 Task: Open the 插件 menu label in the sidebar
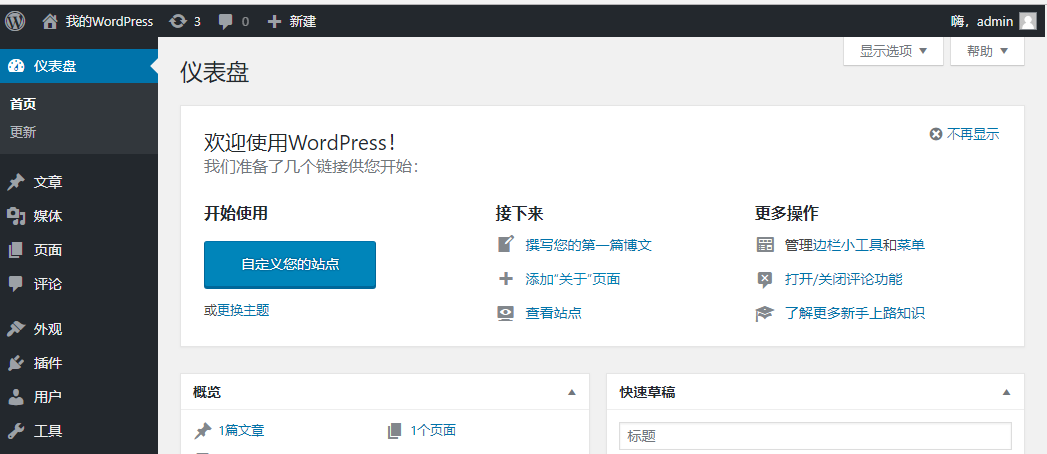(48, 363)
